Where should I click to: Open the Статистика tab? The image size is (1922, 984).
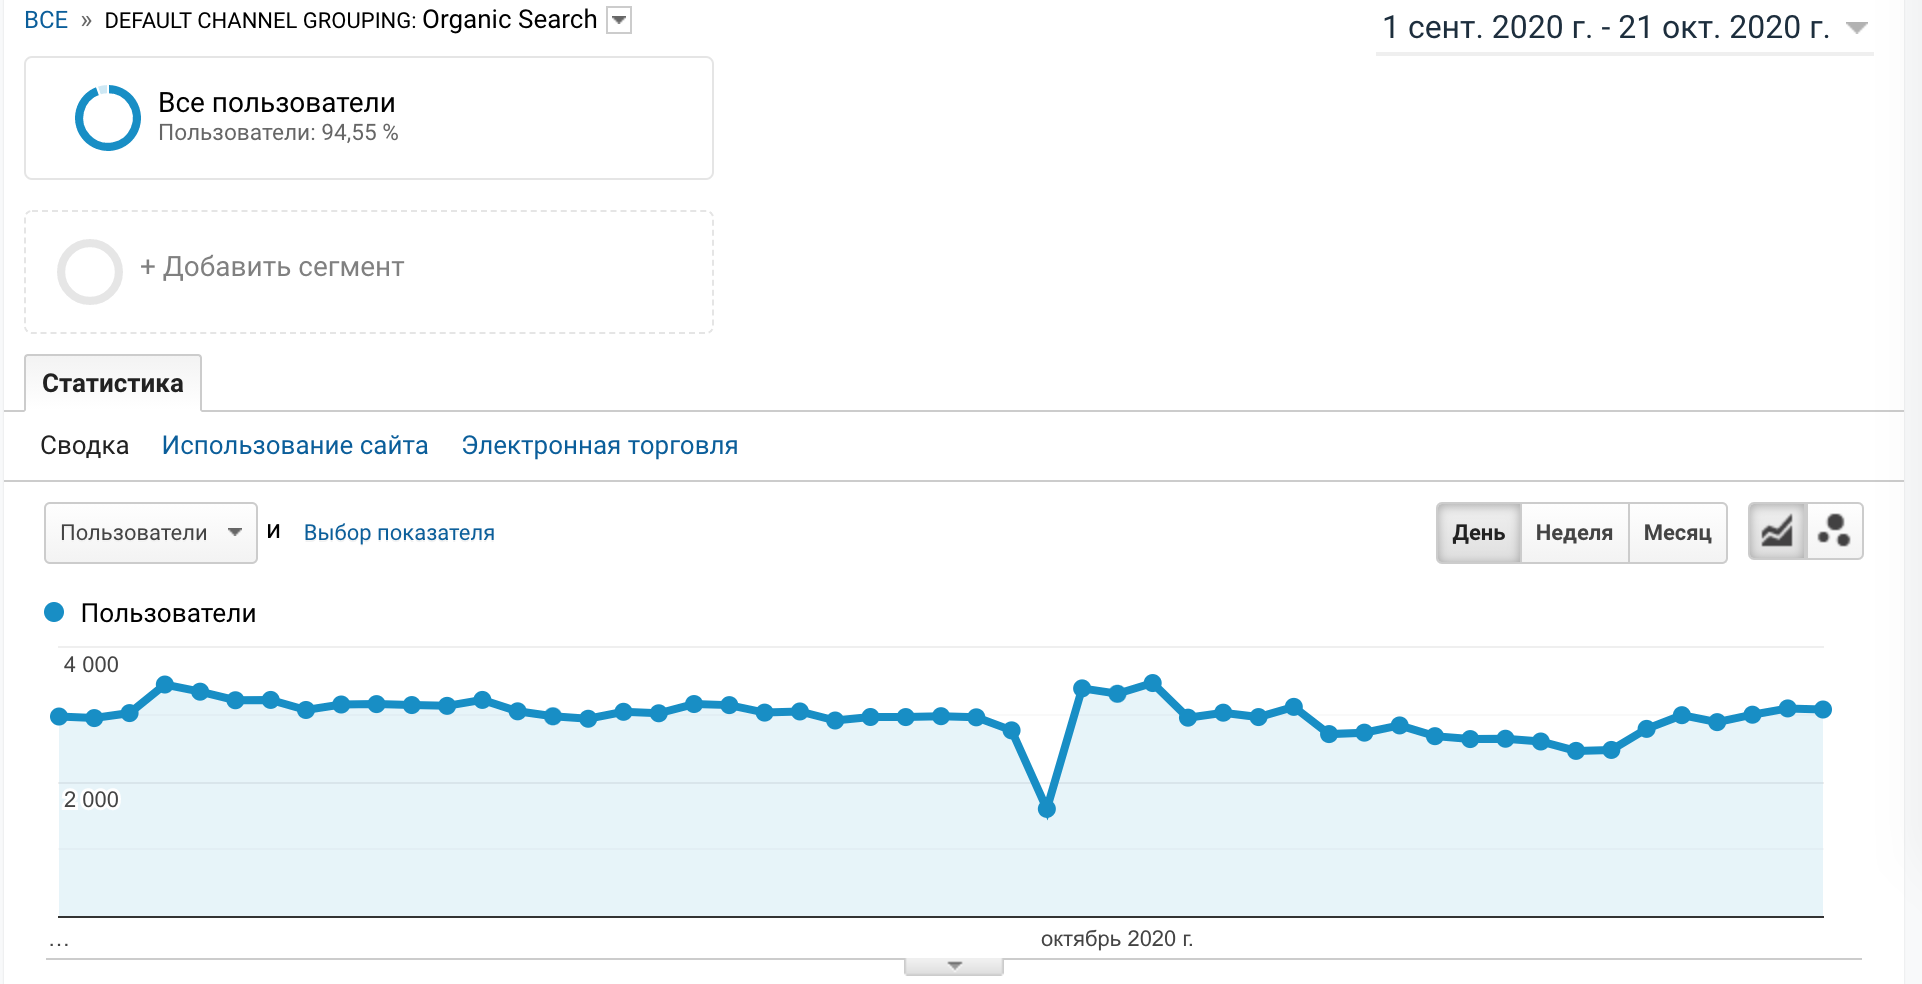113,384
